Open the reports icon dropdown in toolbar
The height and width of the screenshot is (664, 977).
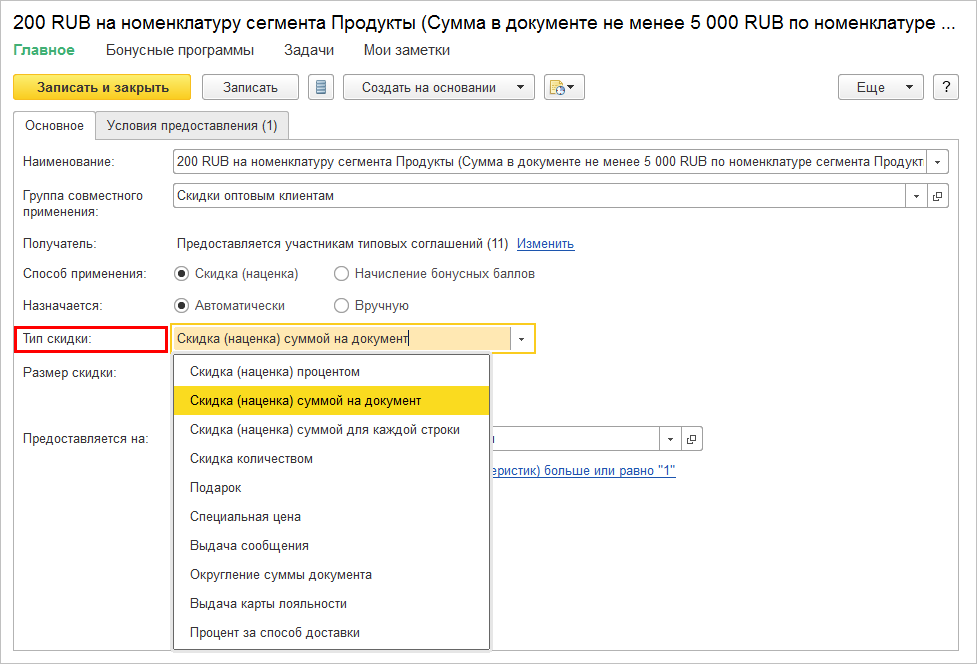564,87
